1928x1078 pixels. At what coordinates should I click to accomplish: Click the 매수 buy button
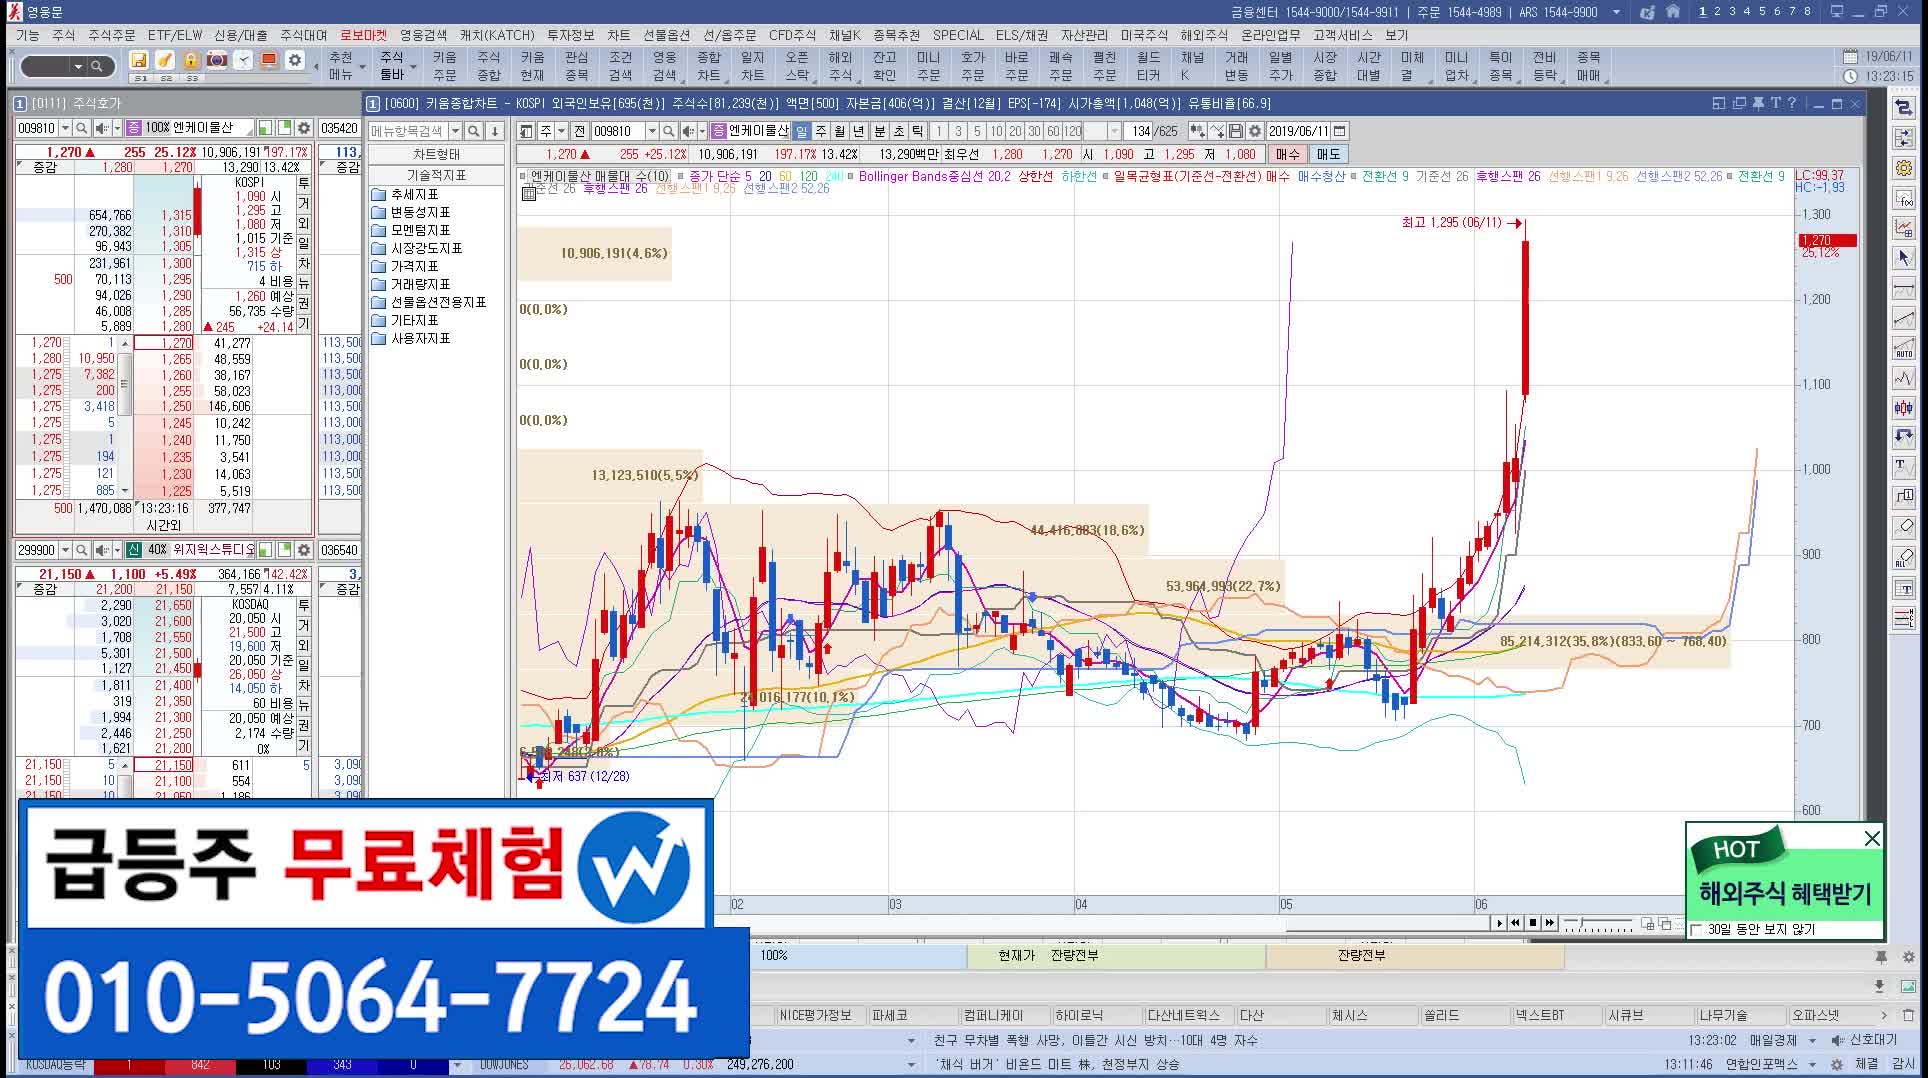click(x=1287, y=154)
